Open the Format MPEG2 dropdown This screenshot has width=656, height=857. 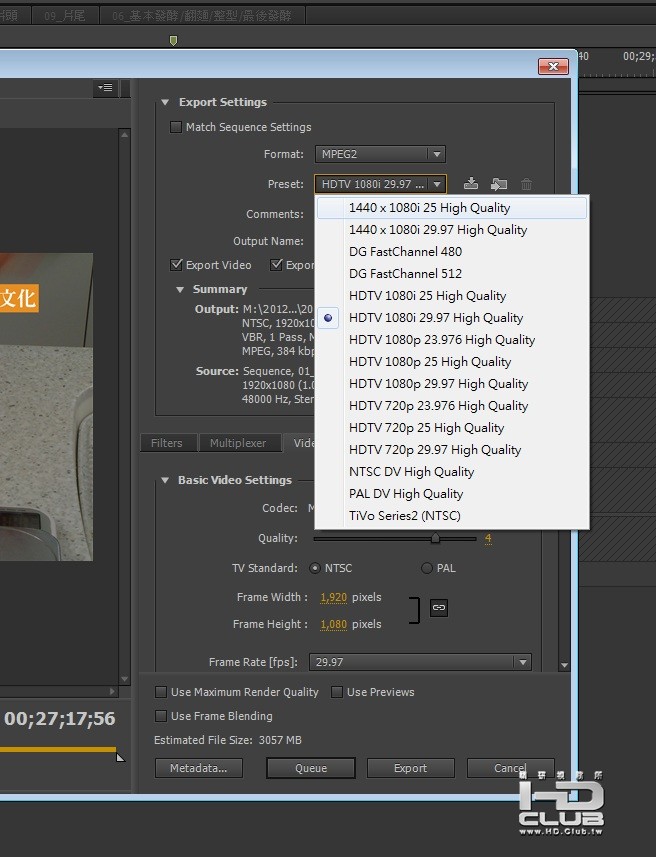[x=380, y=154]
